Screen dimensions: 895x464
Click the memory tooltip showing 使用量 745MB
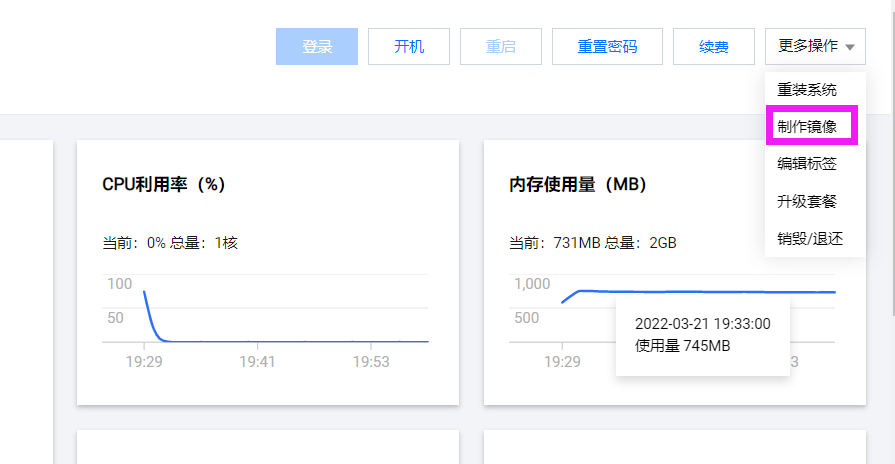tap(702, 335)
